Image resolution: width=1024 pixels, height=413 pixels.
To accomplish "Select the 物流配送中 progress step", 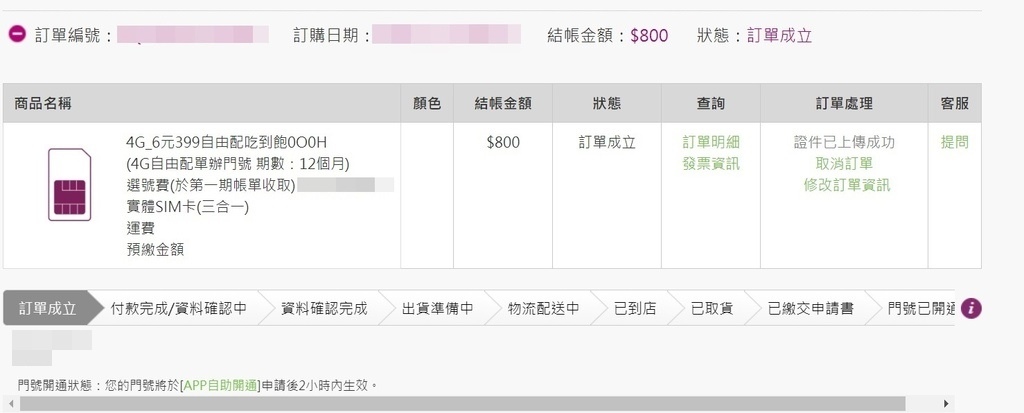I will pyautogui.click(x=543, y=308).
